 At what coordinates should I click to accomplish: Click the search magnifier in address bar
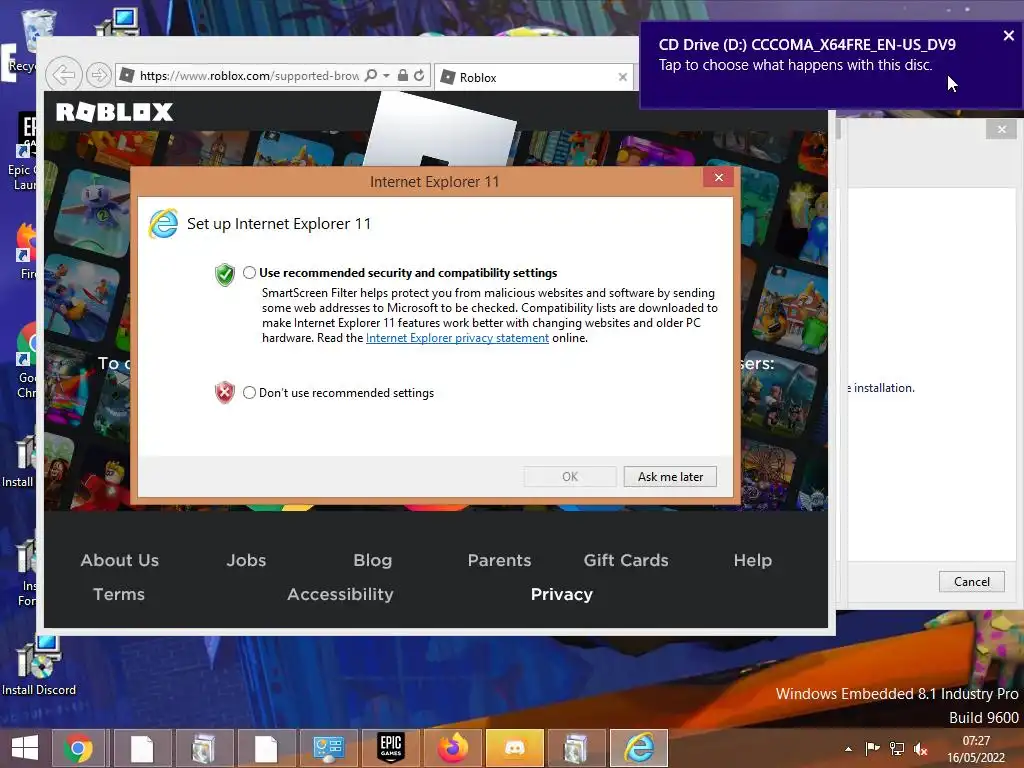pos(371,75)
